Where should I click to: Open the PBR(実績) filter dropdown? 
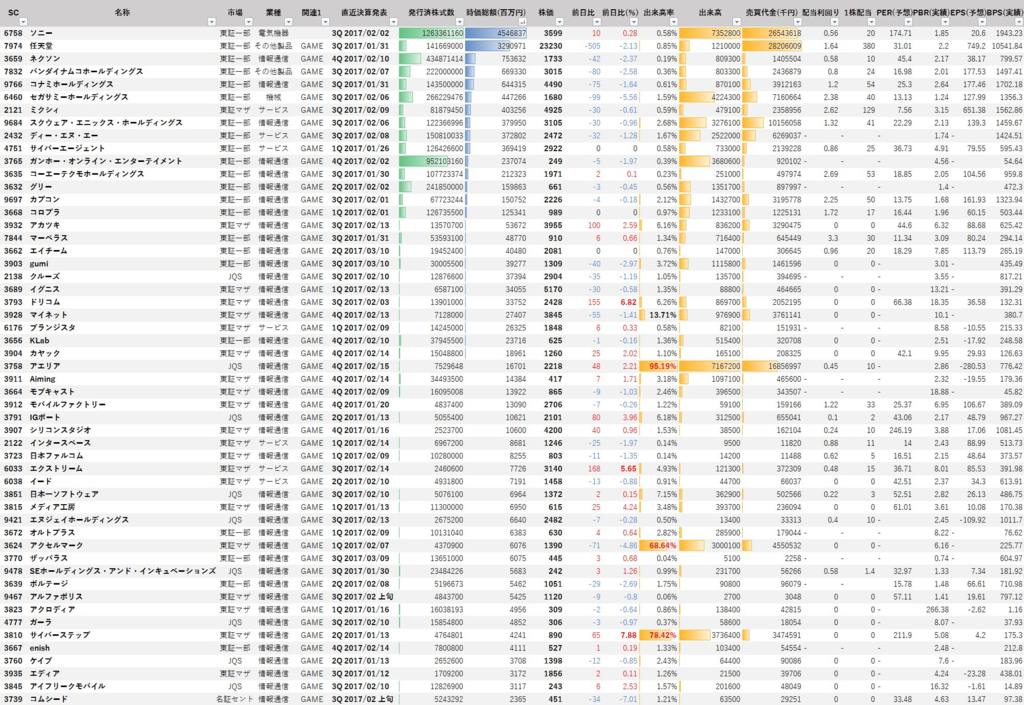point(945,22)
